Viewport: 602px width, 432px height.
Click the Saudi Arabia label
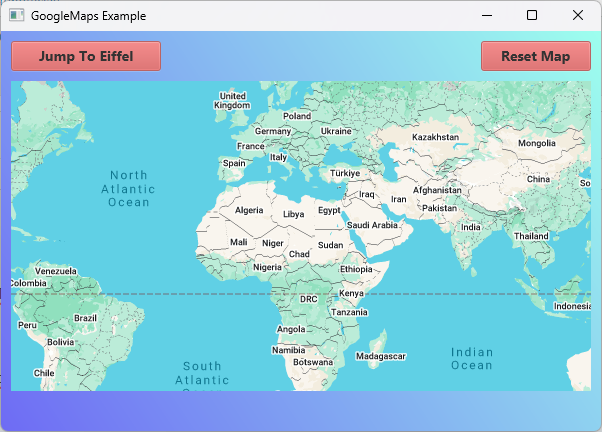pos(372,225)
